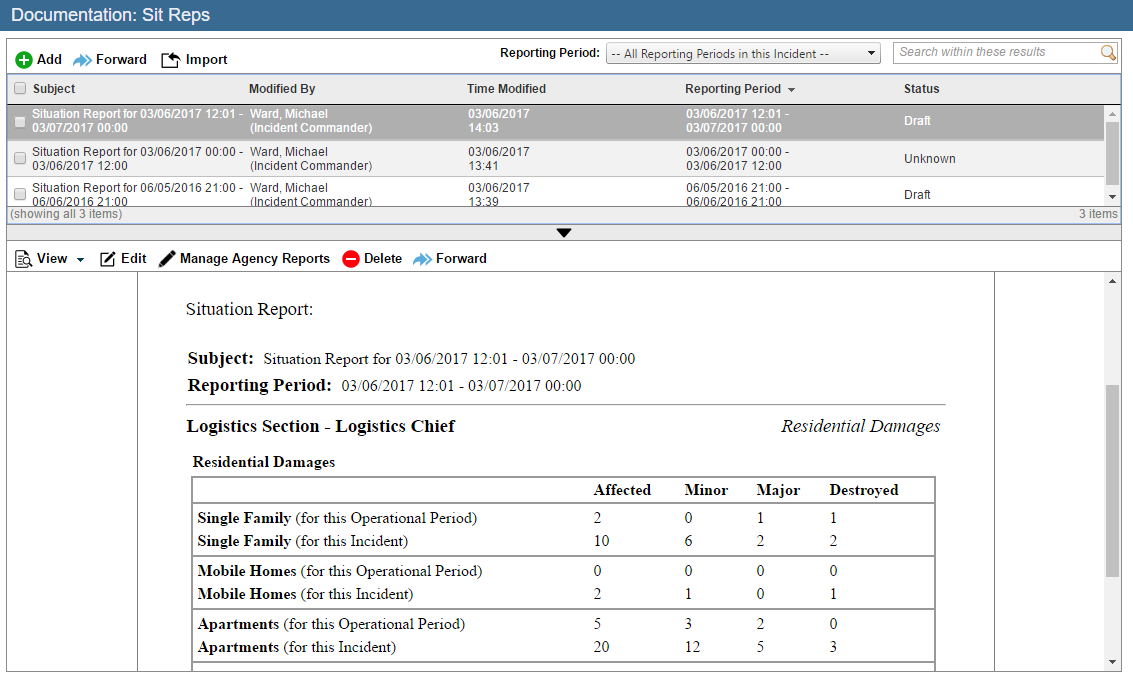Add a new situation report
This screenshot has height=677, width=1133.
(37, 59)
